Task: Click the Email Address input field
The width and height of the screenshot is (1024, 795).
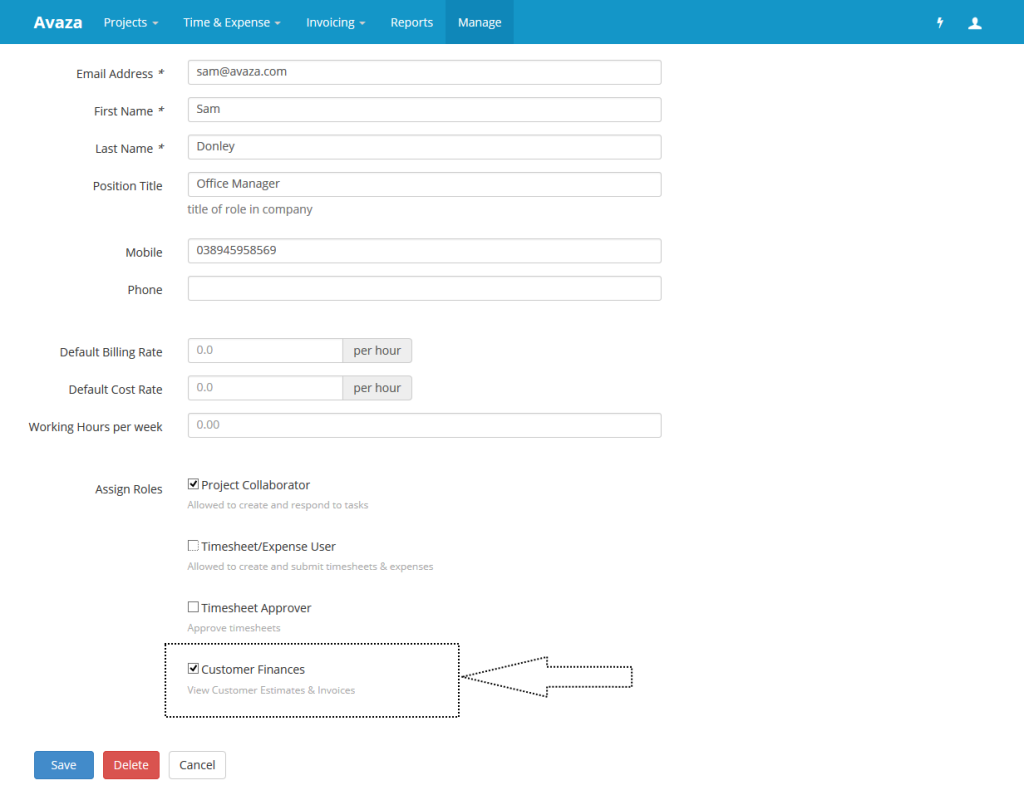Action: [x=424, y=72]
